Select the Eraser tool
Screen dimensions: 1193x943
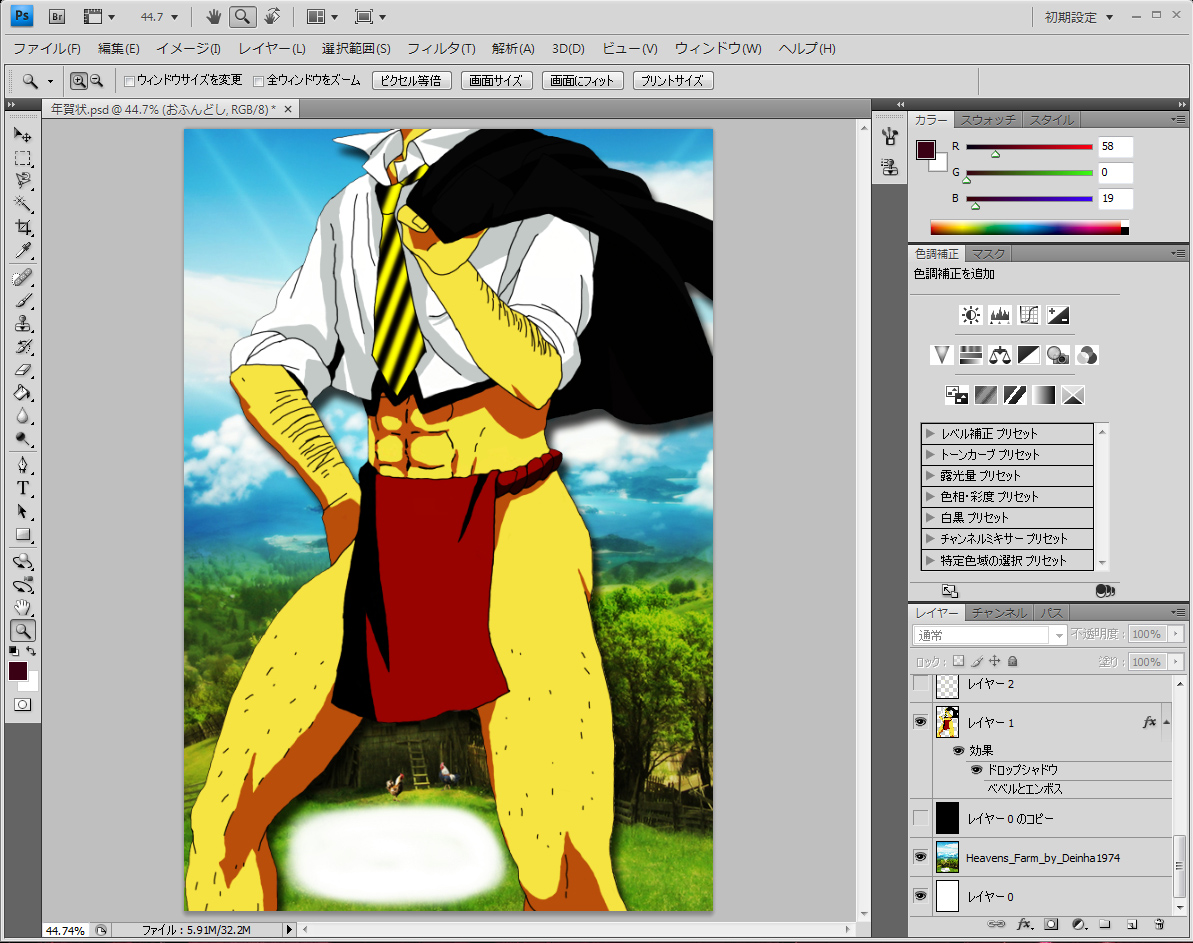pyautogui.click(x=23, y=370)
